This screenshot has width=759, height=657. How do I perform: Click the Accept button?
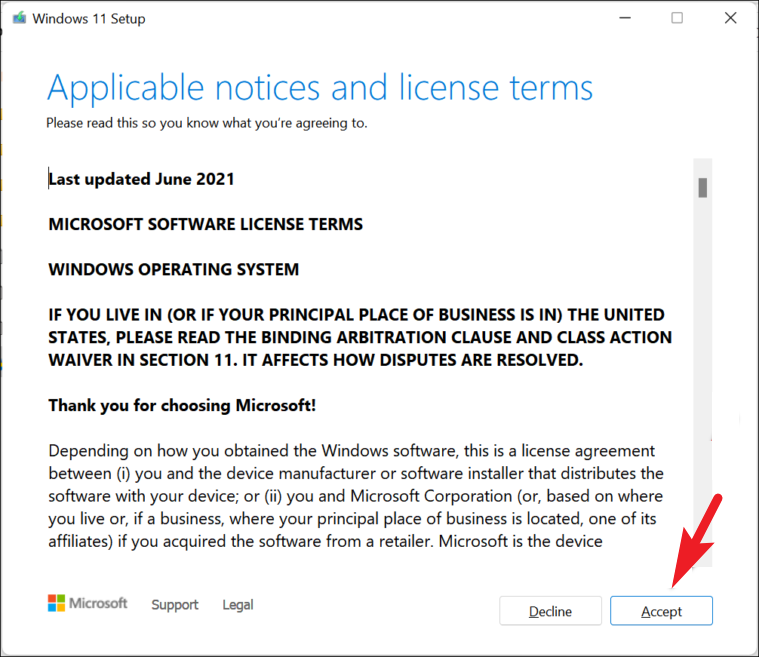tap(661, 611)
